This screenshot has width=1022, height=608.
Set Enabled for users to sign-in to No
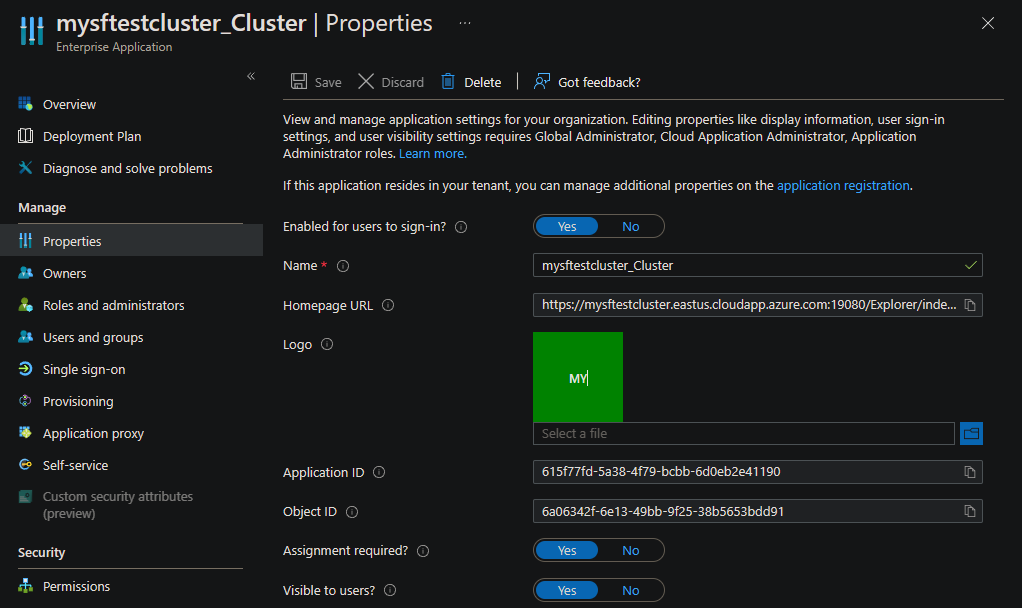pyautogui.click(x=630, y=226)
